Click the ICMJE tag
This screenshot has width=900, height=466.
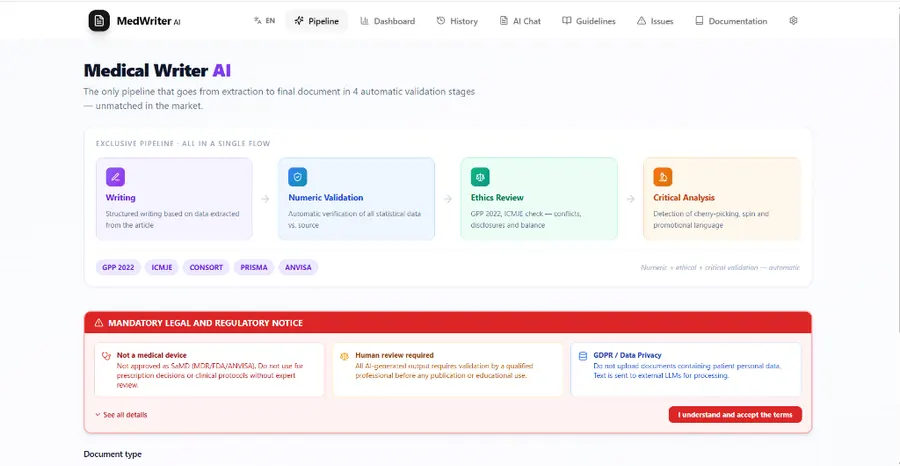[x=162, y=267]
